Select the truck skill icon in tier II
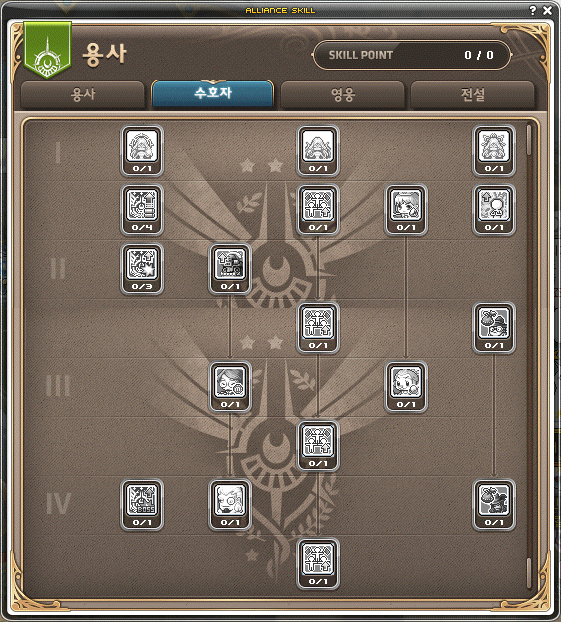Viewport: 561px width, 622px height. point(230,269)
